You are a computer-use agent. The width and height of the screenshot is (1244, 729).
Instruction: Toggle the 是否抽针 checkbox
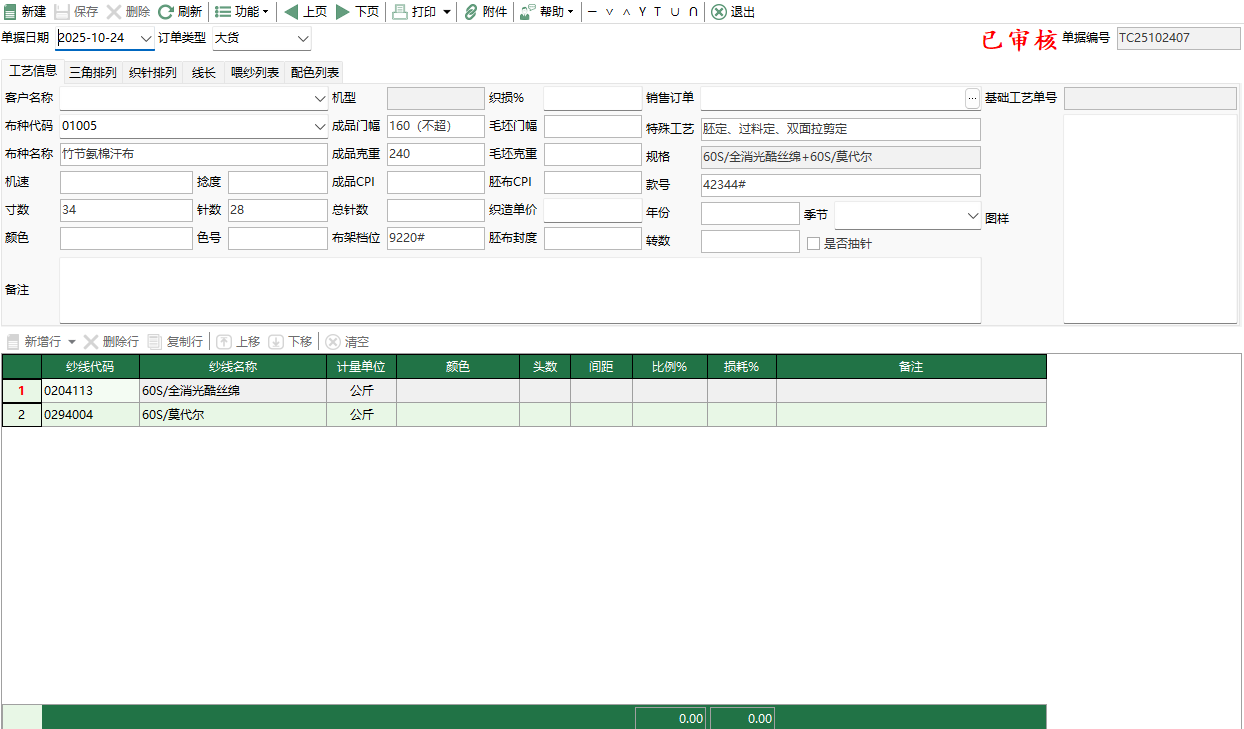(x=813, y=243)
